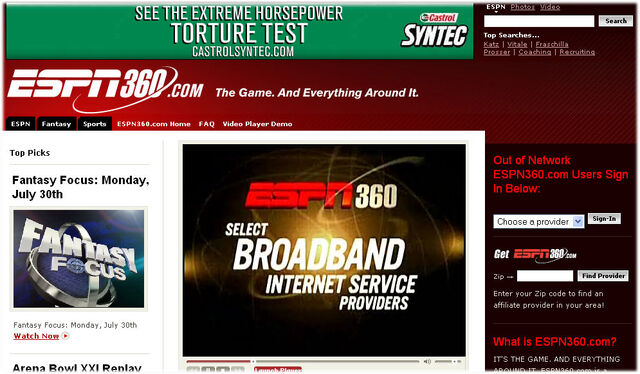Click the Fantasy Focus caption under thumbnail

click(75, 325)
